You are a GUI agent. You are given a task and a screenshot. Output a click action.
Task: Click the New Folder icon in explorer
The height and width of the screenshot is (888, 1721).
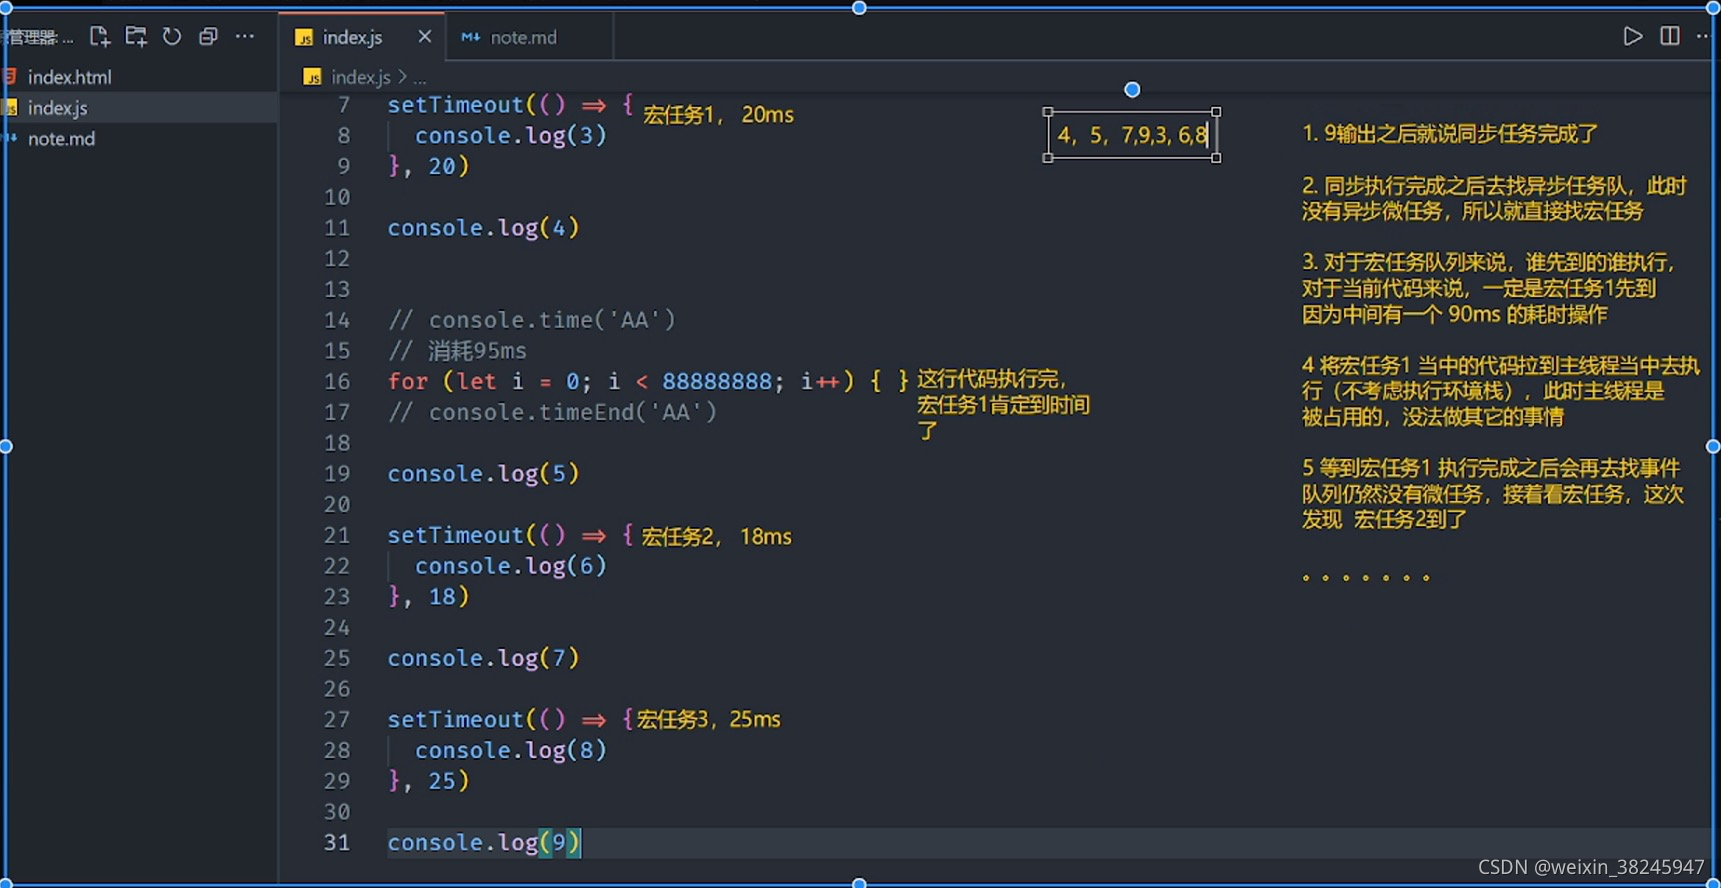(x=136, y=37)
